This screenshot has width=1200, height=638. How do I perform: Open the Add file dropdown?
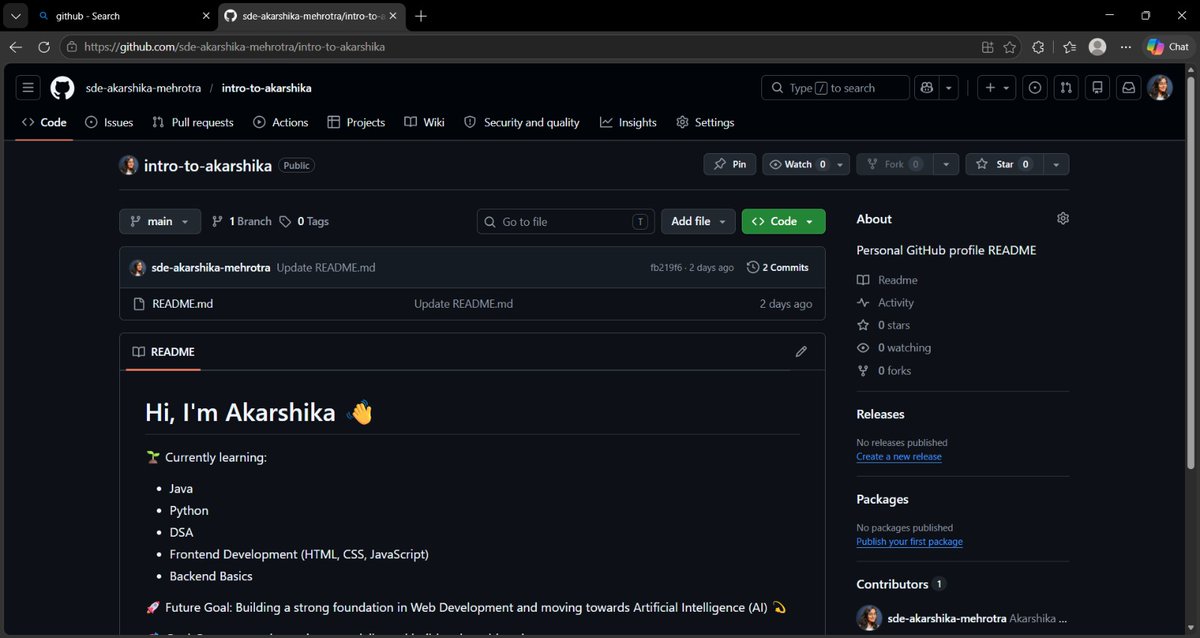point(698,221)
